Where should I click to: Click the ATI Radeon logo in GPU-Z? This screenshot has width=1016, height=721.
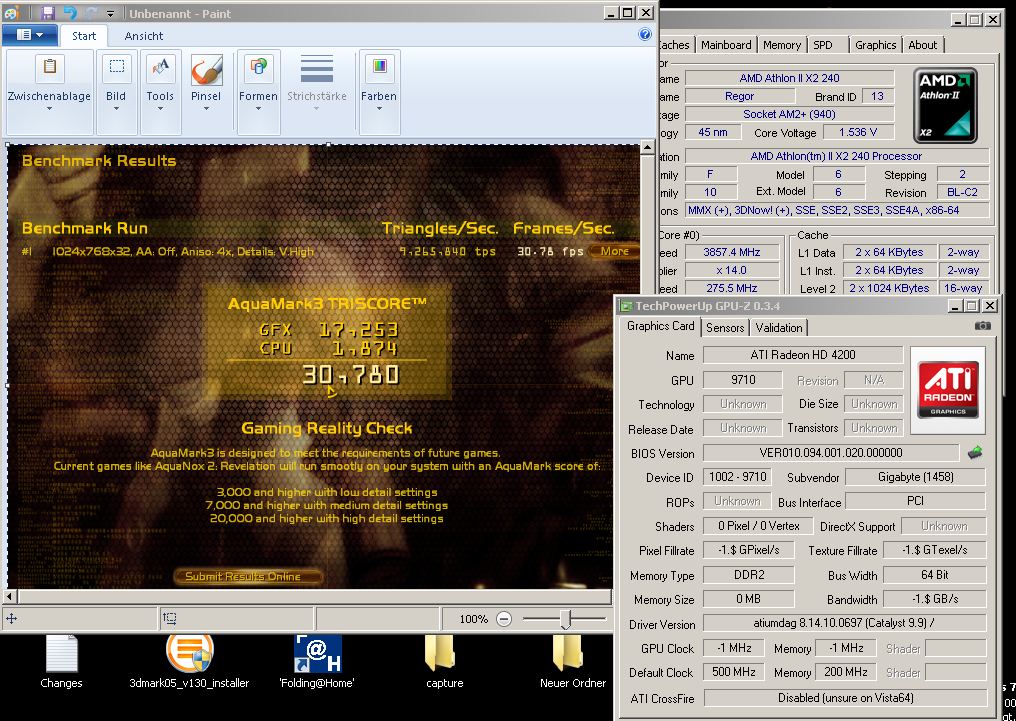coord(947,391)
